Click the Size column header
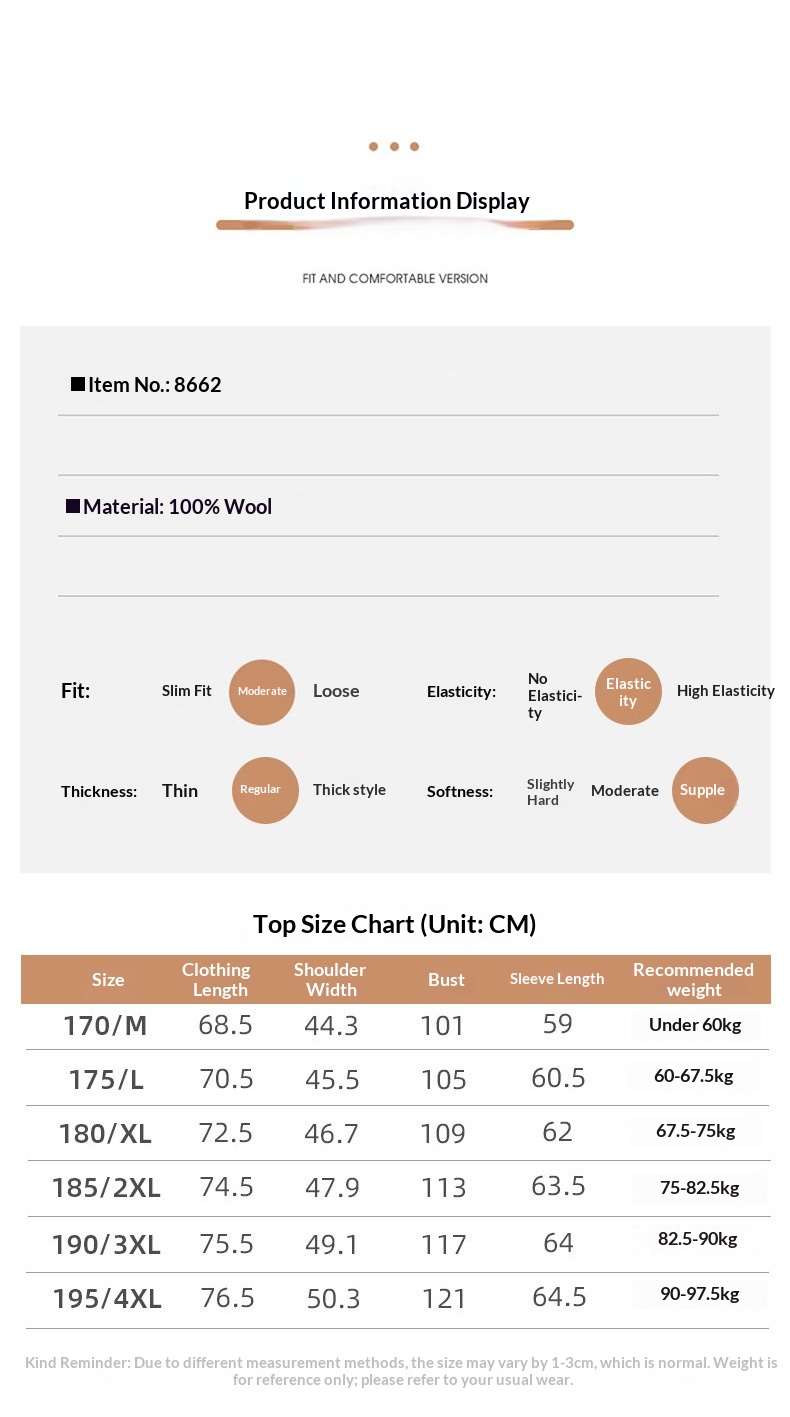The width and height of the screenshot is (790, 1417). [108, 980]
